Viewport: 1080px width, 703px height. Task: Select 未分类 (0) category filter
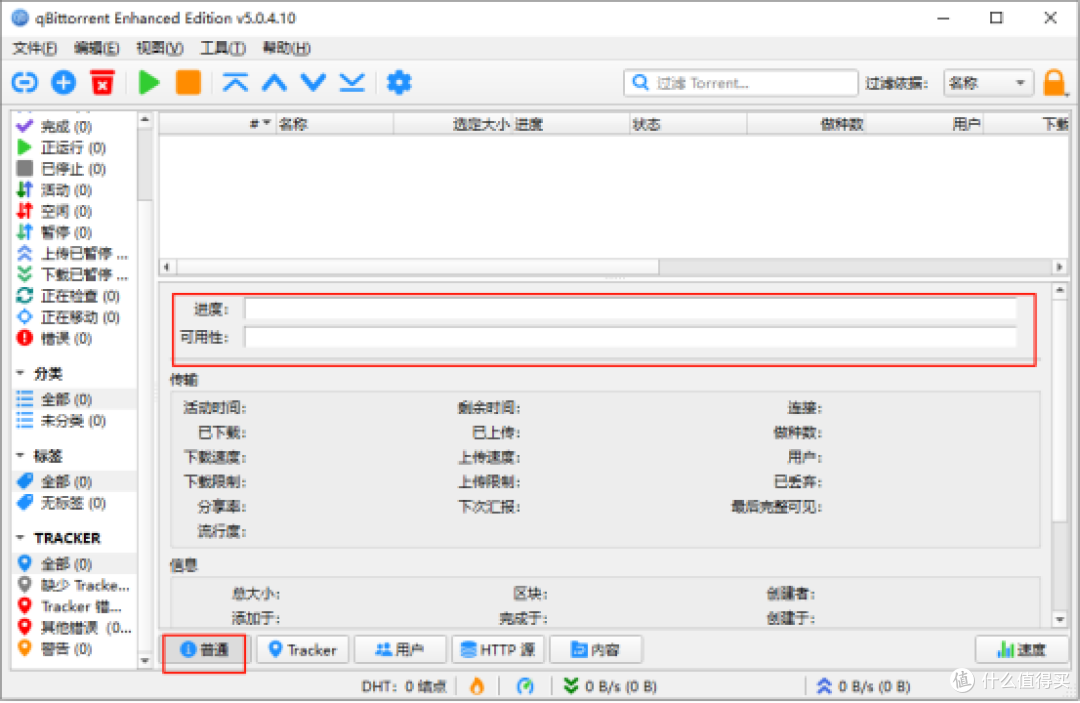click(x=73, y=421)
